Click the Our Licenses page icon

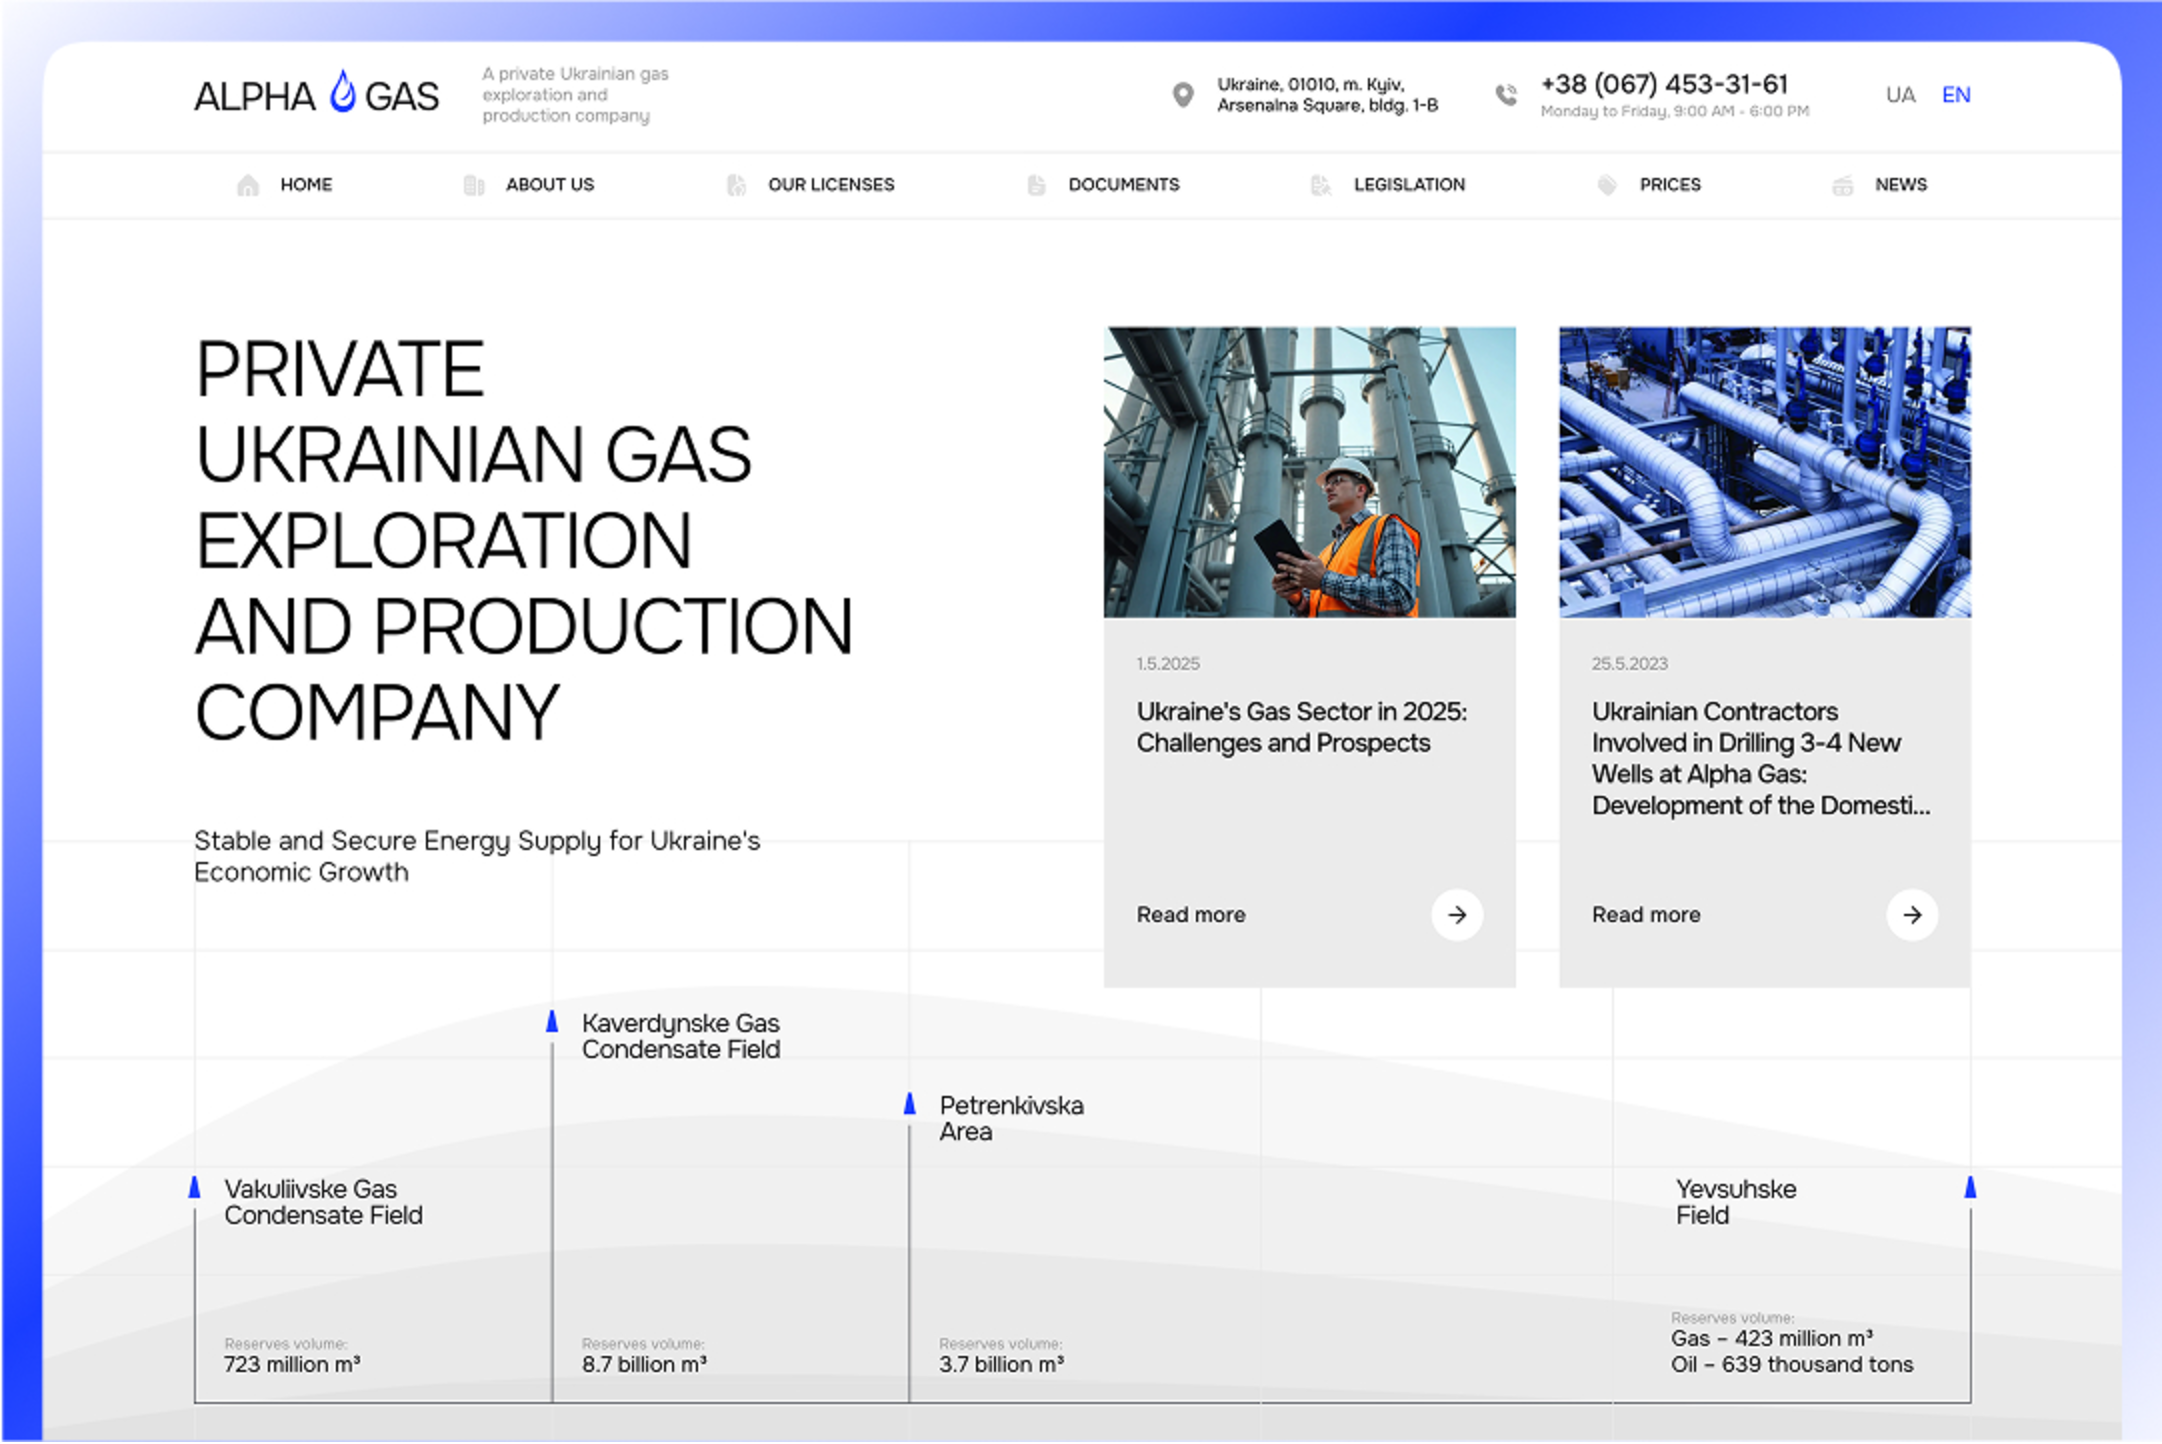pos(737,184)
